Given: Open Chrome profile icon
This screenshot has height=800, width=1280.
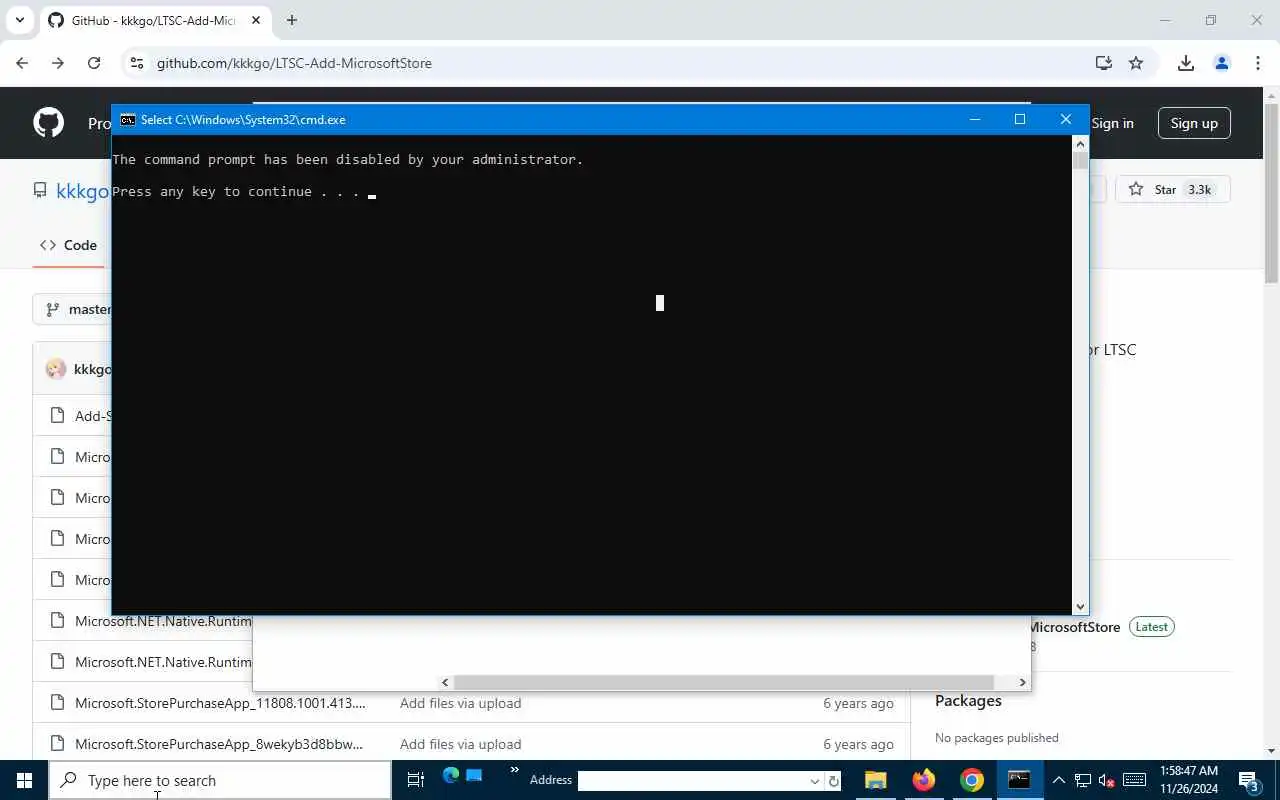Looking at the screenshot, I should (1221, 63).
